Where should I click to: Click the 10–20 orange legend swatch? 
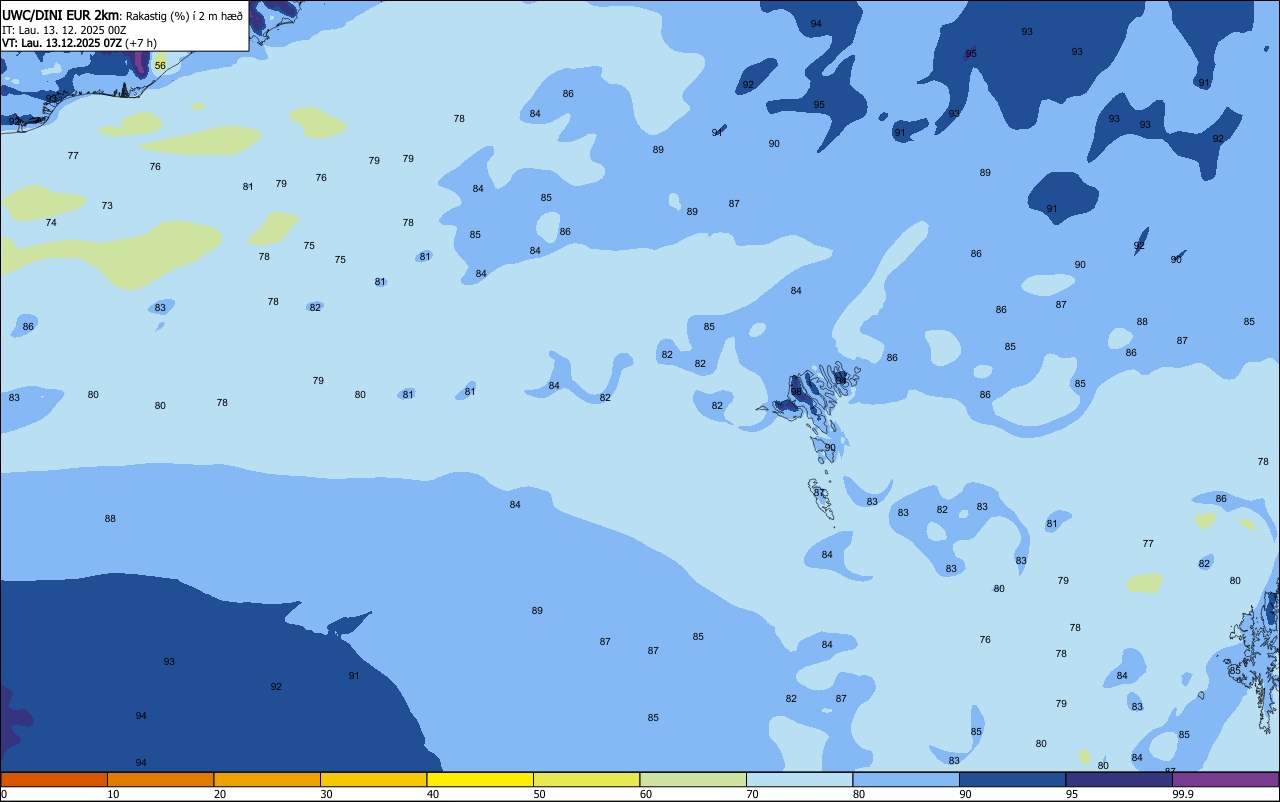[x=160, y=779]
